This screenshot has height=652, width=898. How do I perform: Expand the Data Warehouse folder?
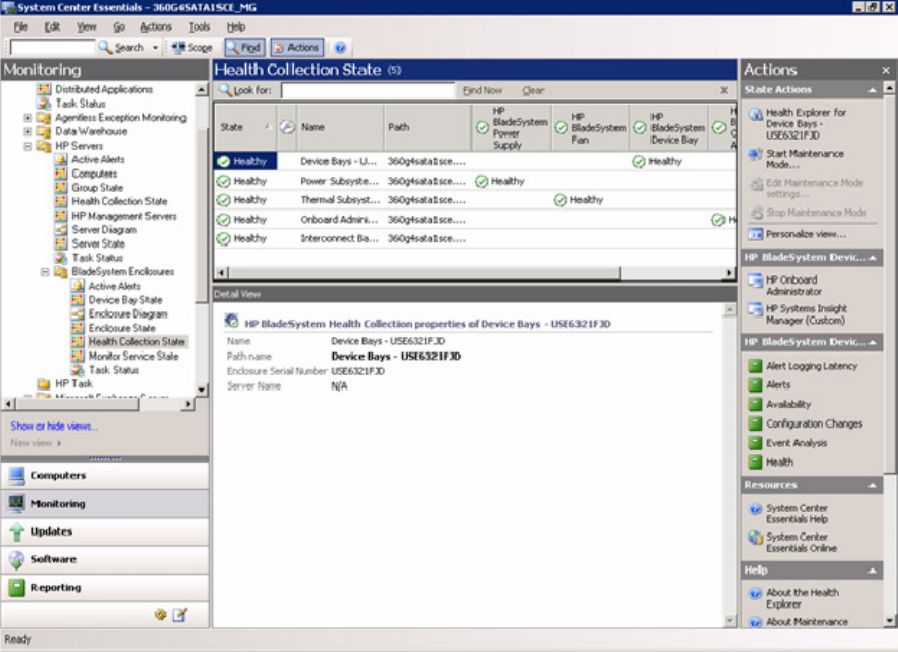point(28,131)
